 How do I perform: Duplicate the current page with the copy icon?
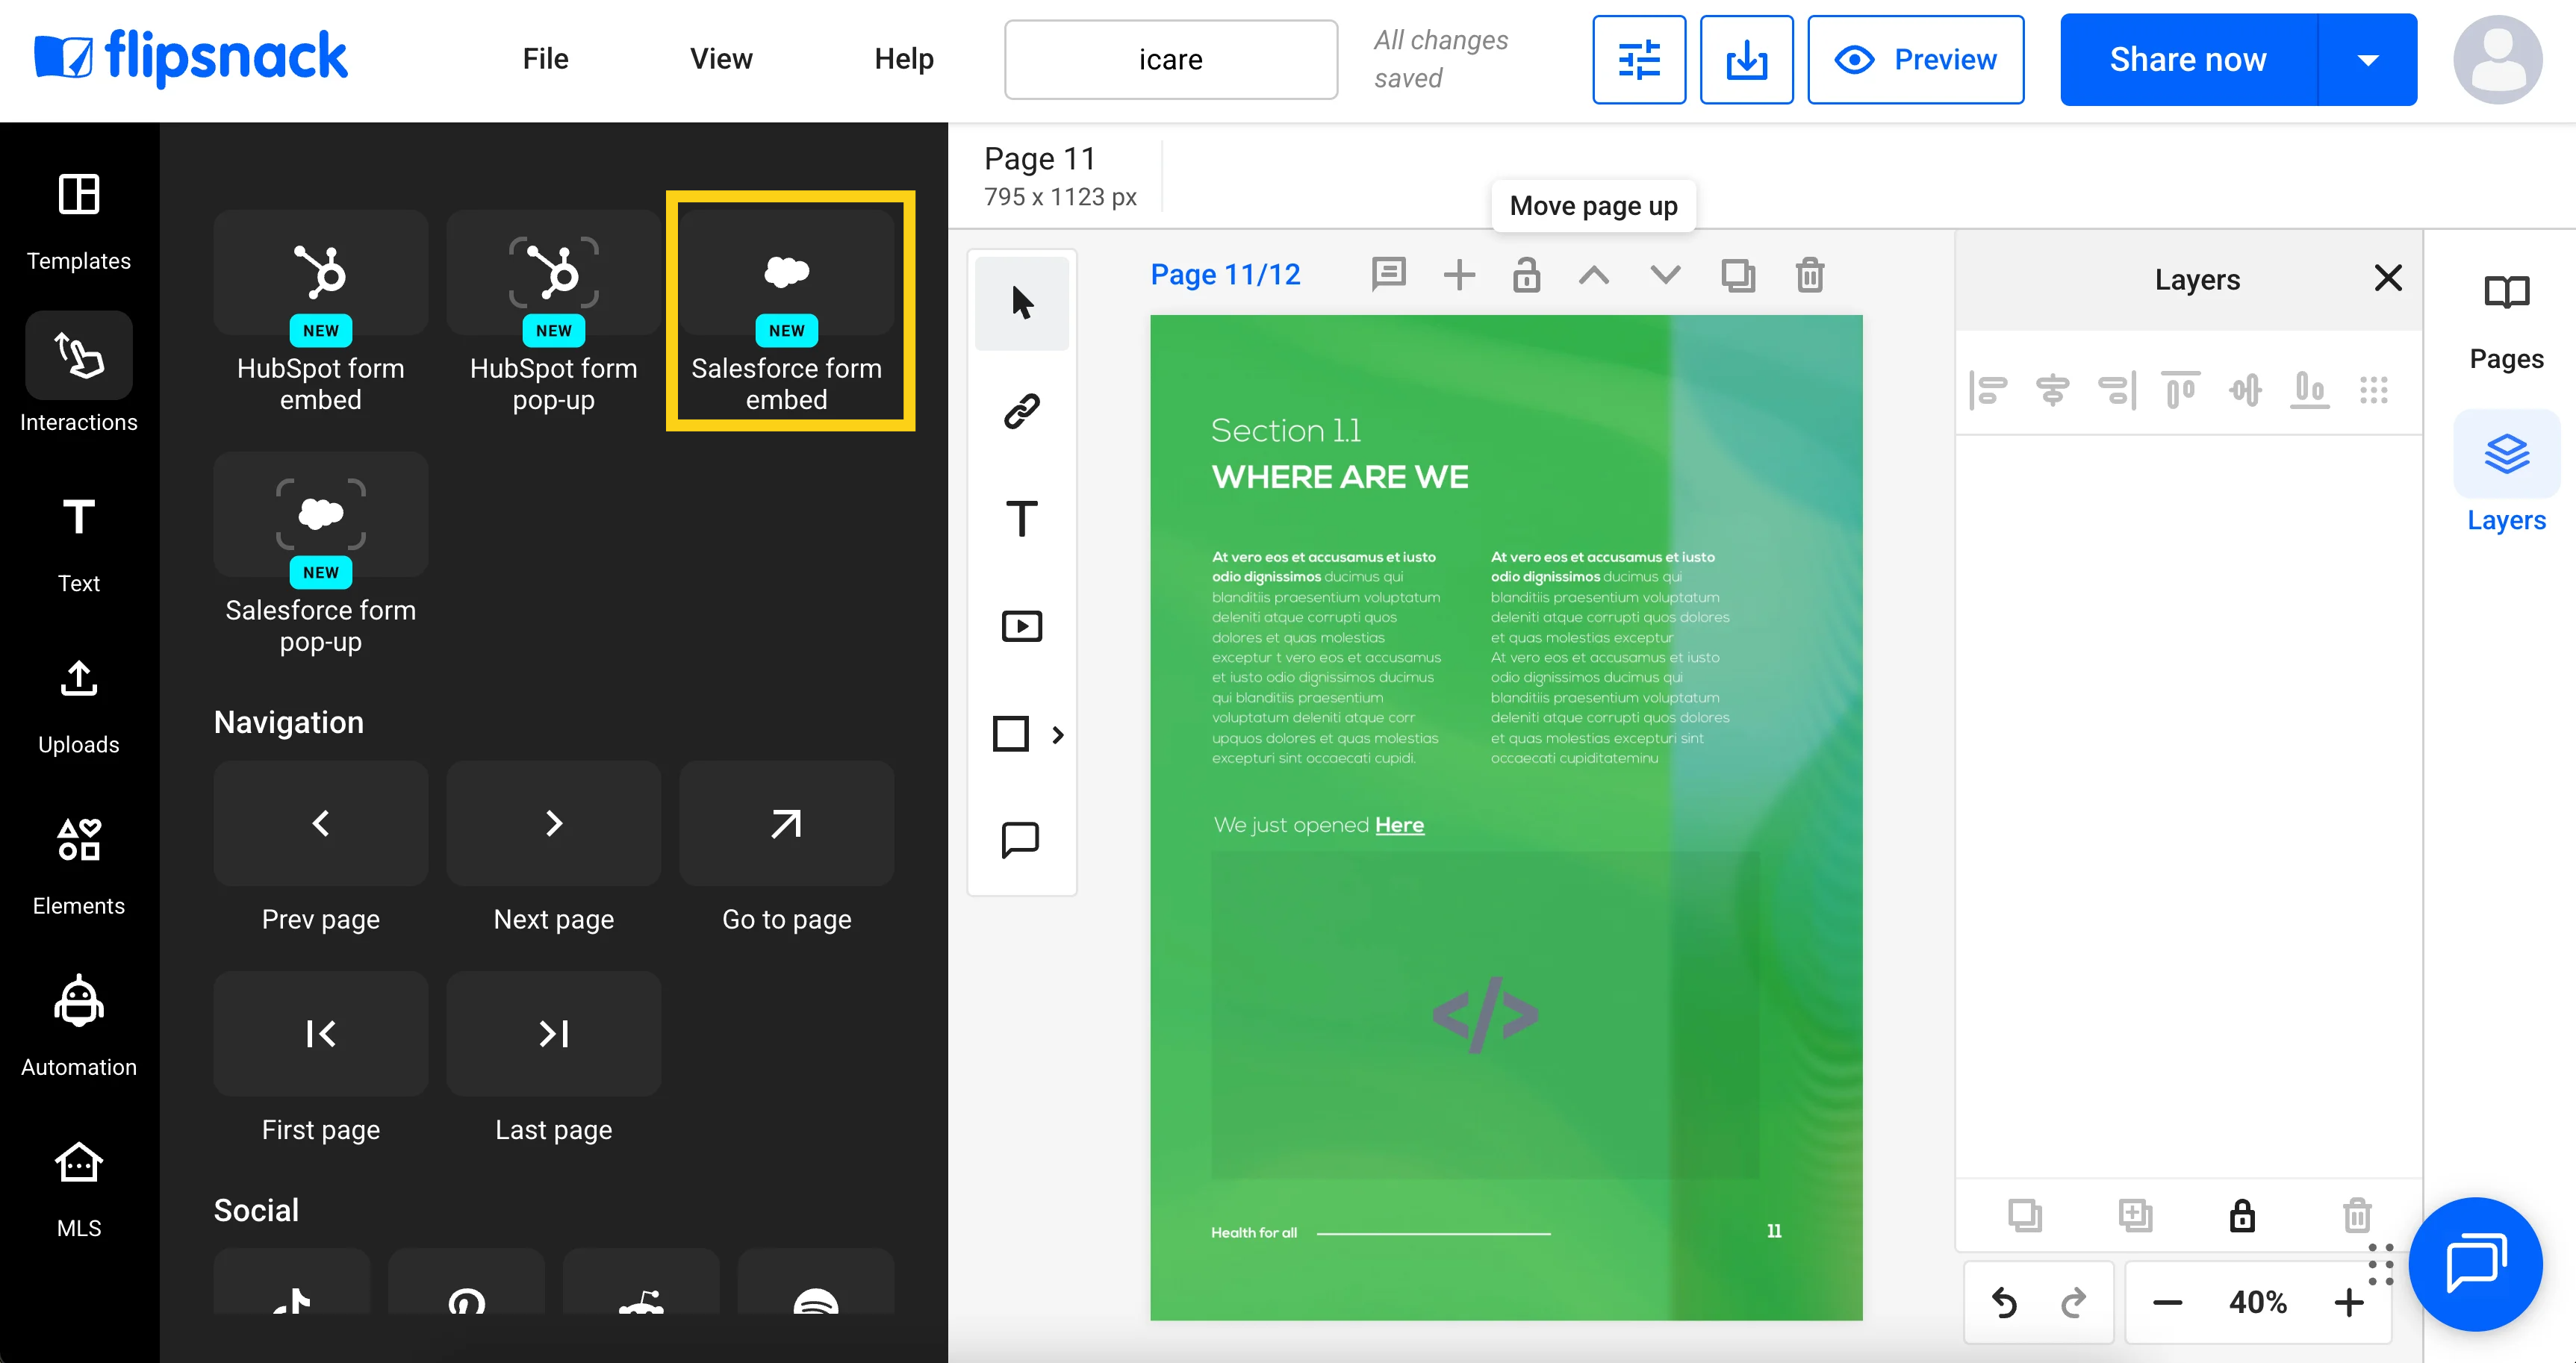1738,275
